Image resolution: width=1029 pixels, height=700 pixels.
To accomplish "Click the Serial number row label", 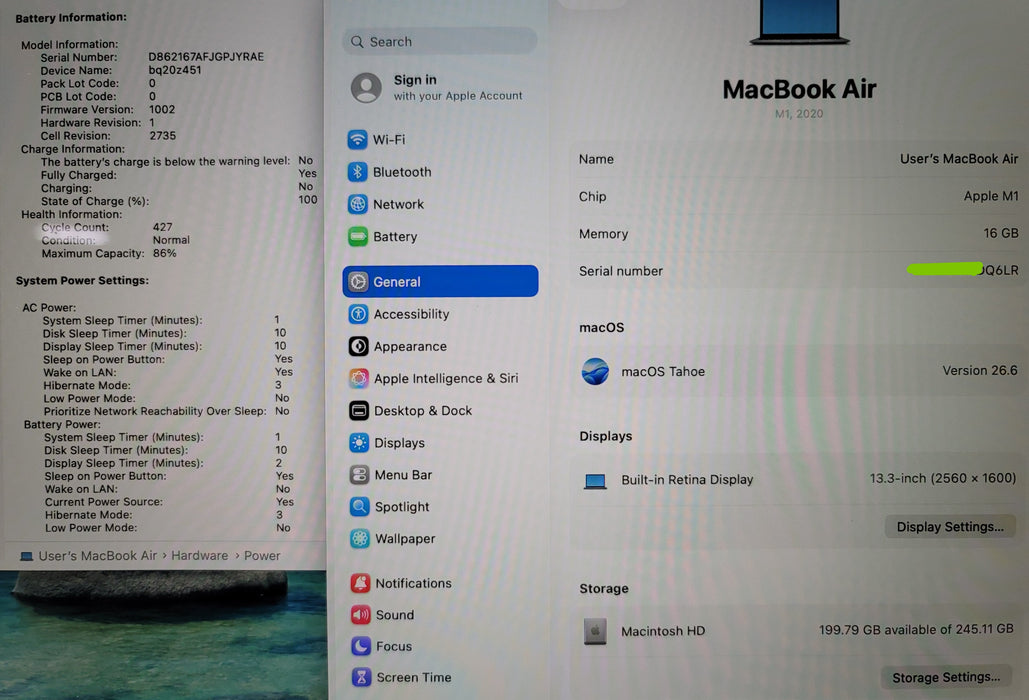I will point(620,271).
